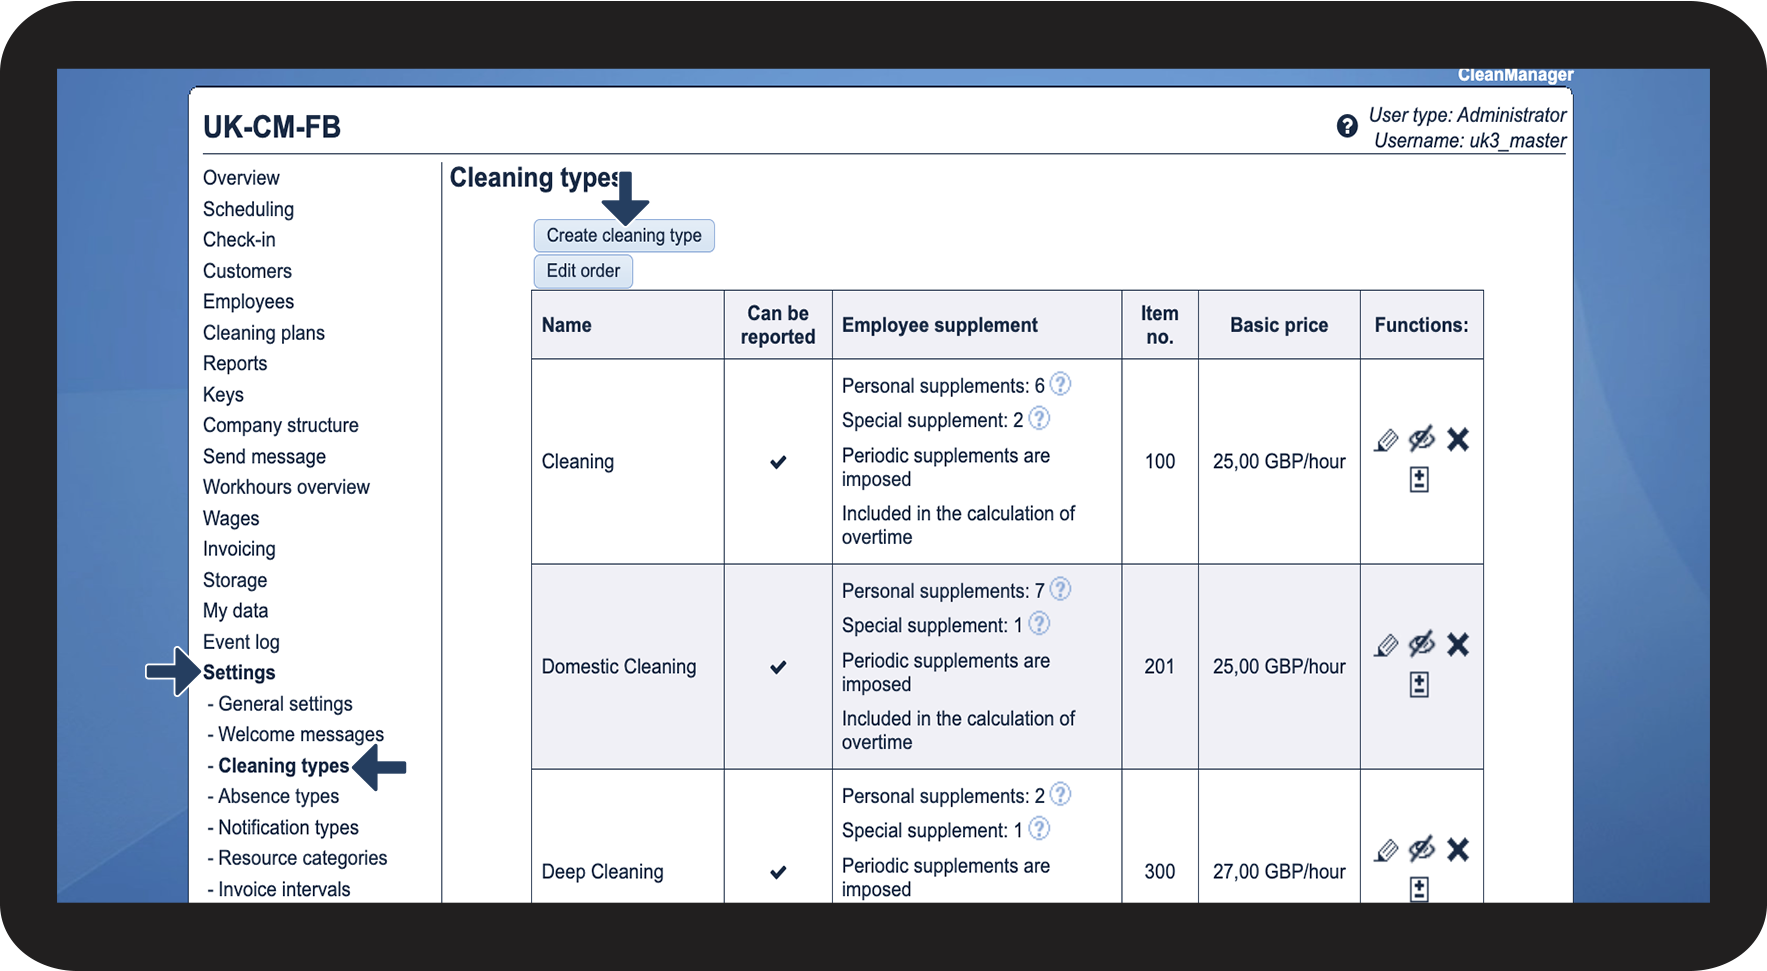Screen dimensions: 1767x971
Task: Click help icon beside Personal supplements: 7
Action: [x=1061, y=589]
